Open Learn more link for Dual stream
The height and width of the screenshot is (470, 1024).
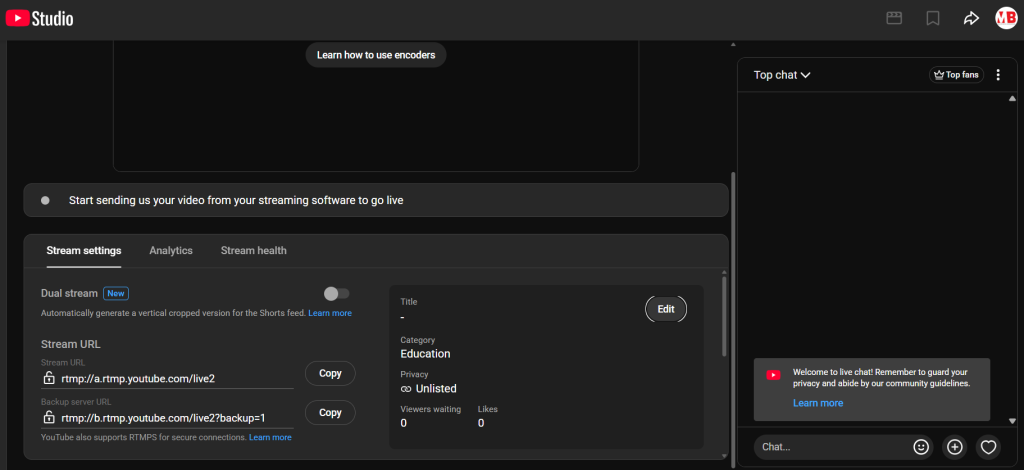pos(330,313)
